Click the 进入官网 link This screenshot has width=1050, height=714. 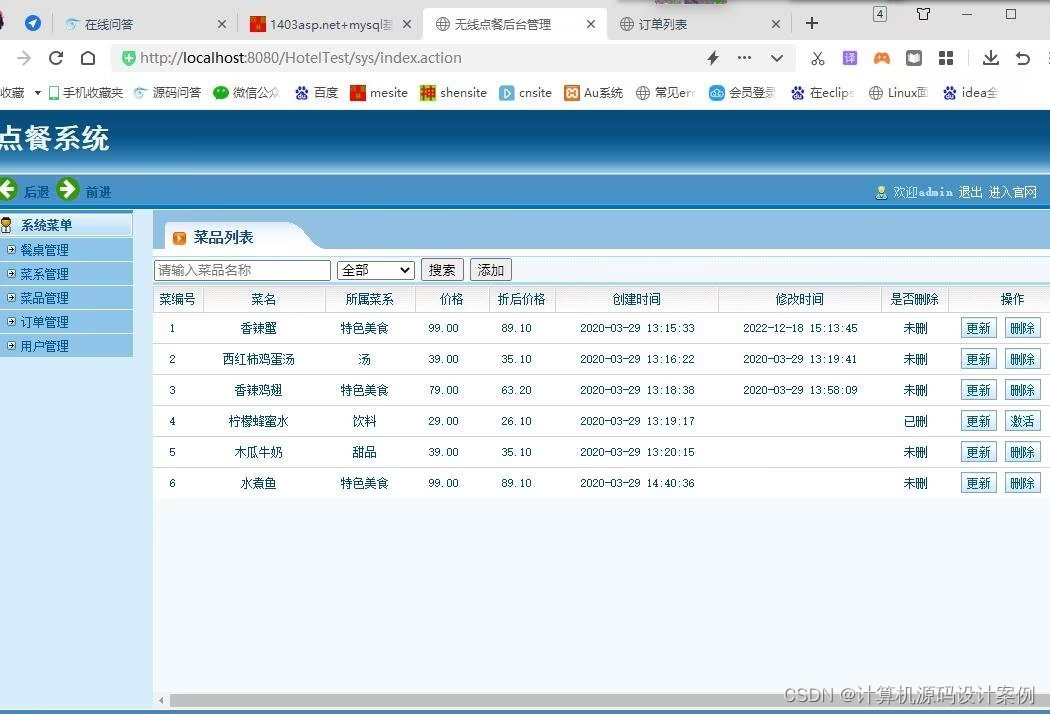pyautogui.click(x=1012, y=193)
